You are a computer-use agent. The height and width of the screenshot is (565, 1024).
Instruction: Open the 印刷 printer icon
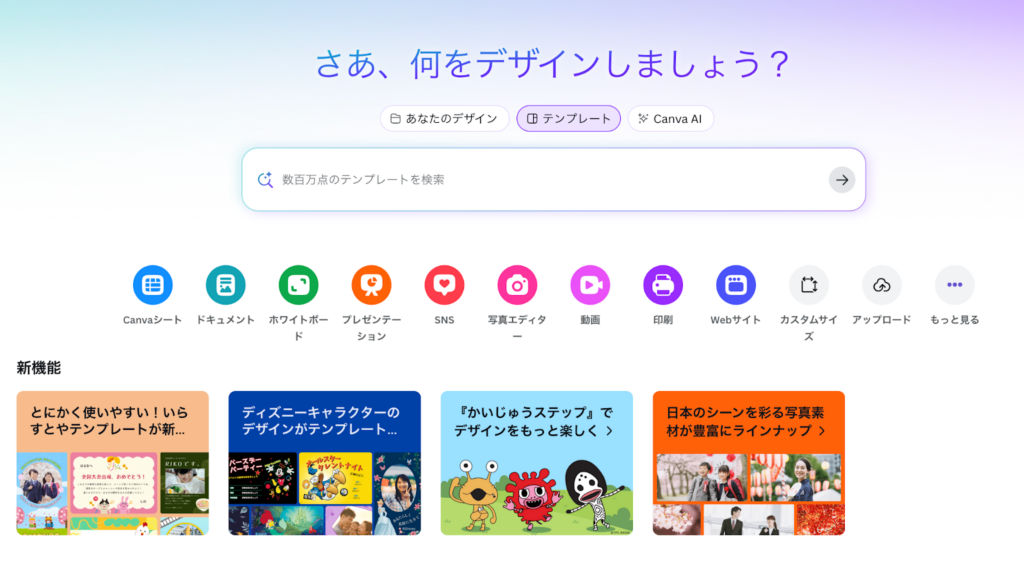pos(663,285)
